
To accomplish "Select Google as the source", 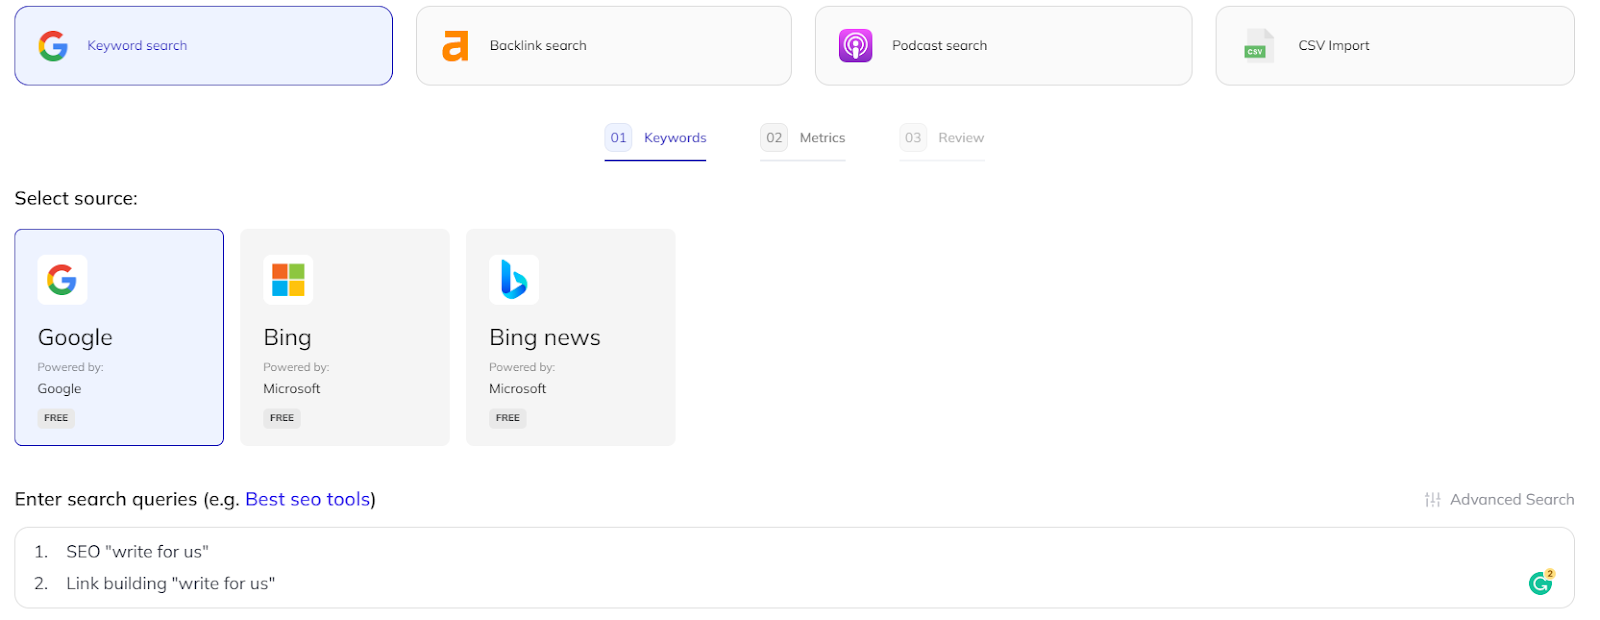I will click(119, 337).
